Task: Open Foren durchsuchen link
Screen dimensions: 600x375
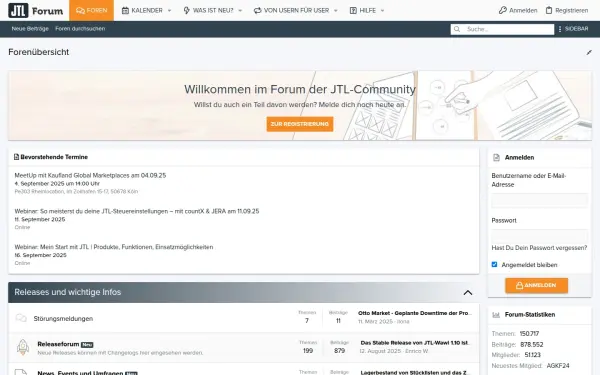Action: coord(80,29)
